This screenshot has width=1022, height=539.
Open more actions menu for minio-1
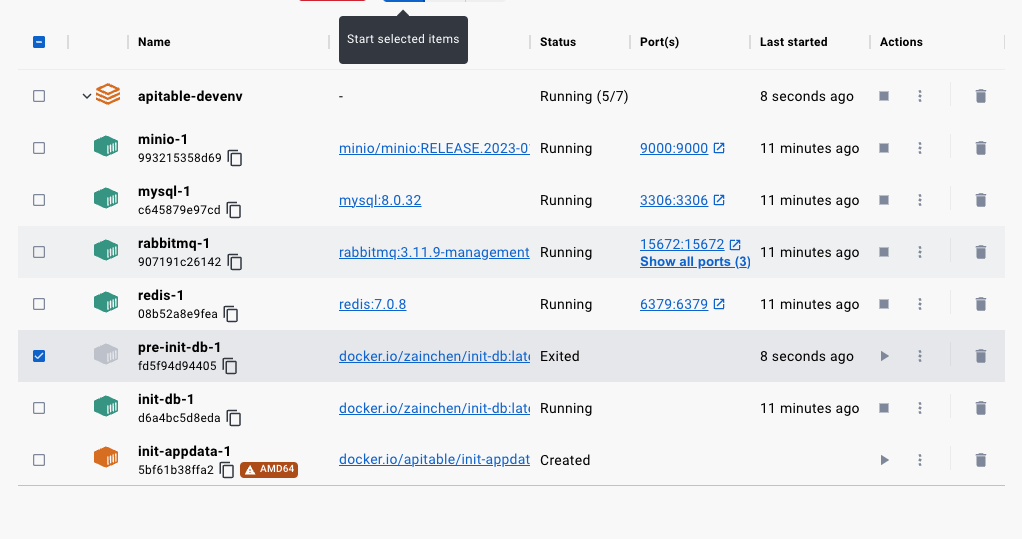[920, 149]
